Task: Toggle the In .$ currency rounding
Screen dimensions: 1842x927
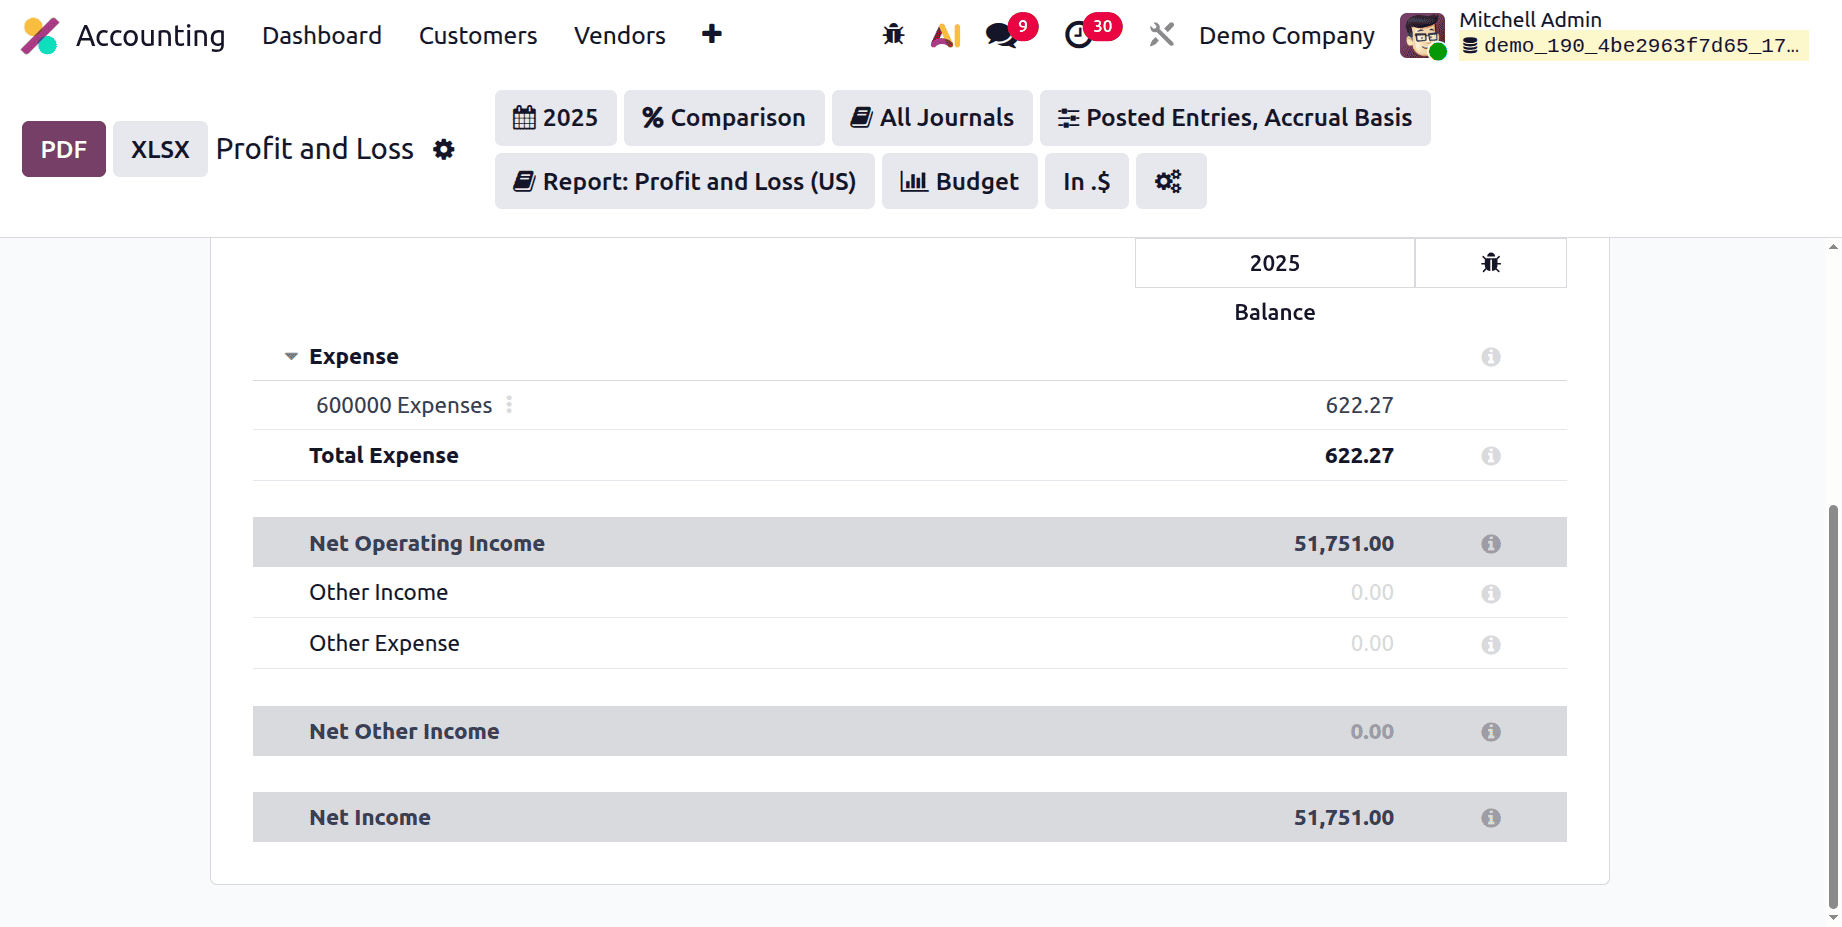Action: pos(1086,181)
